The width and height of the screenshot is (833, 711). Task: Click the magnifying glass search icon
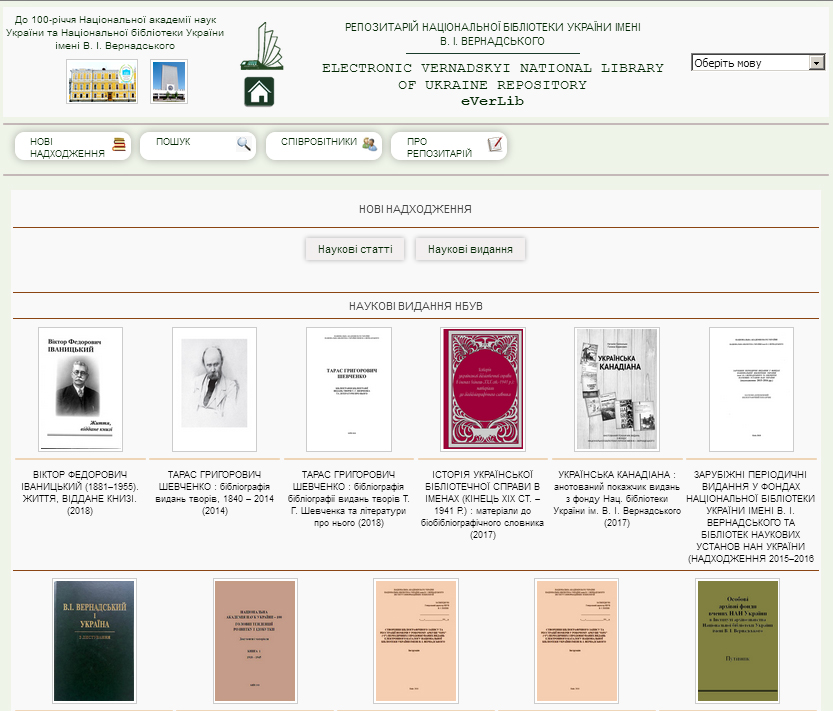pyautogui.click(x=244, y=144)
